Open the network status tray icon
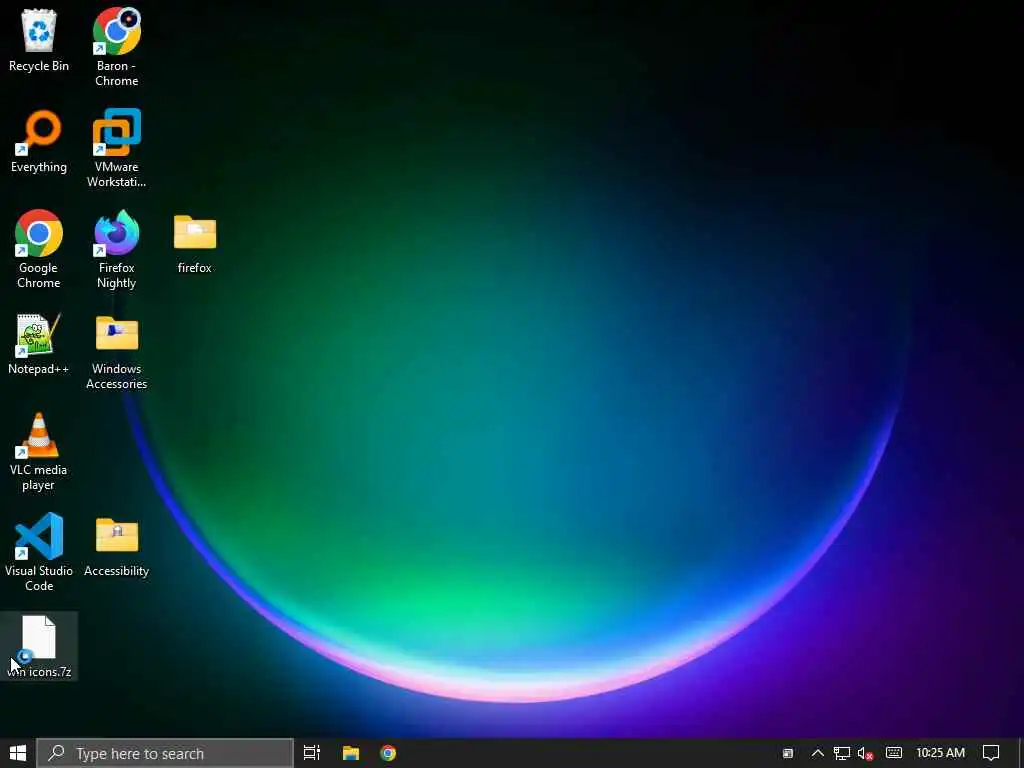The width and height of the screenshot is (1024, 768). pos(841,753)
